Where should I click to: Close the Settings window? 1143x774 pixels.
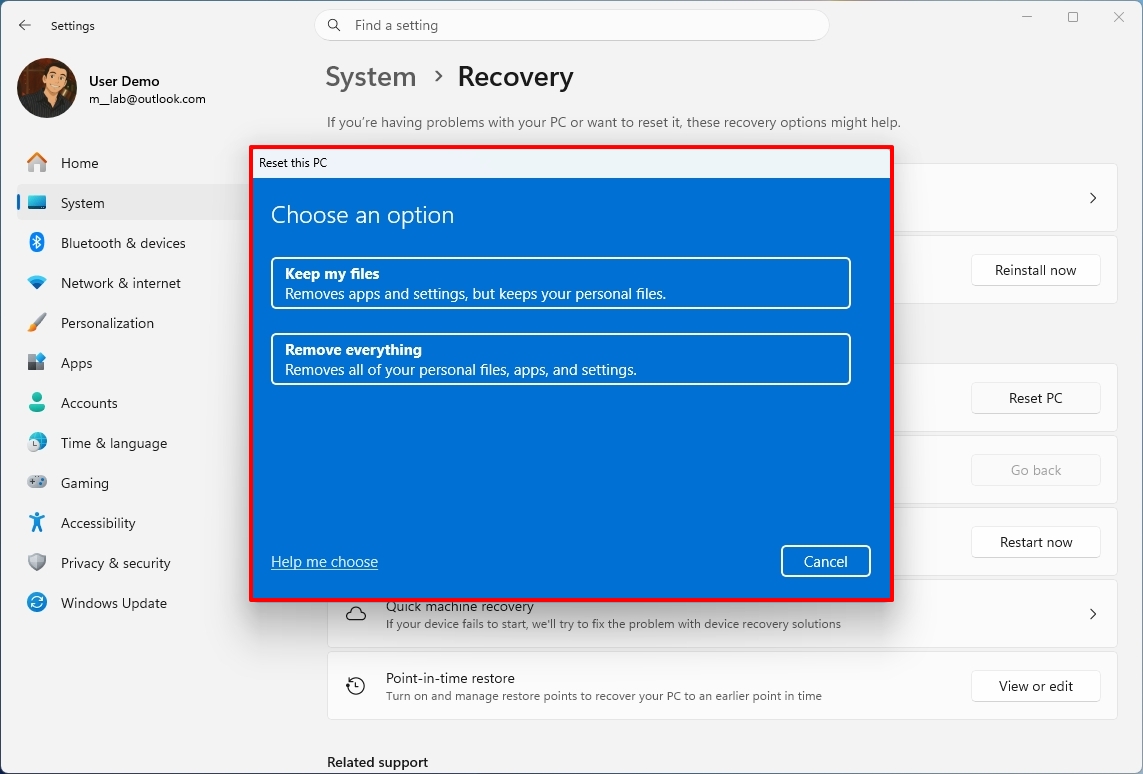1119,17
